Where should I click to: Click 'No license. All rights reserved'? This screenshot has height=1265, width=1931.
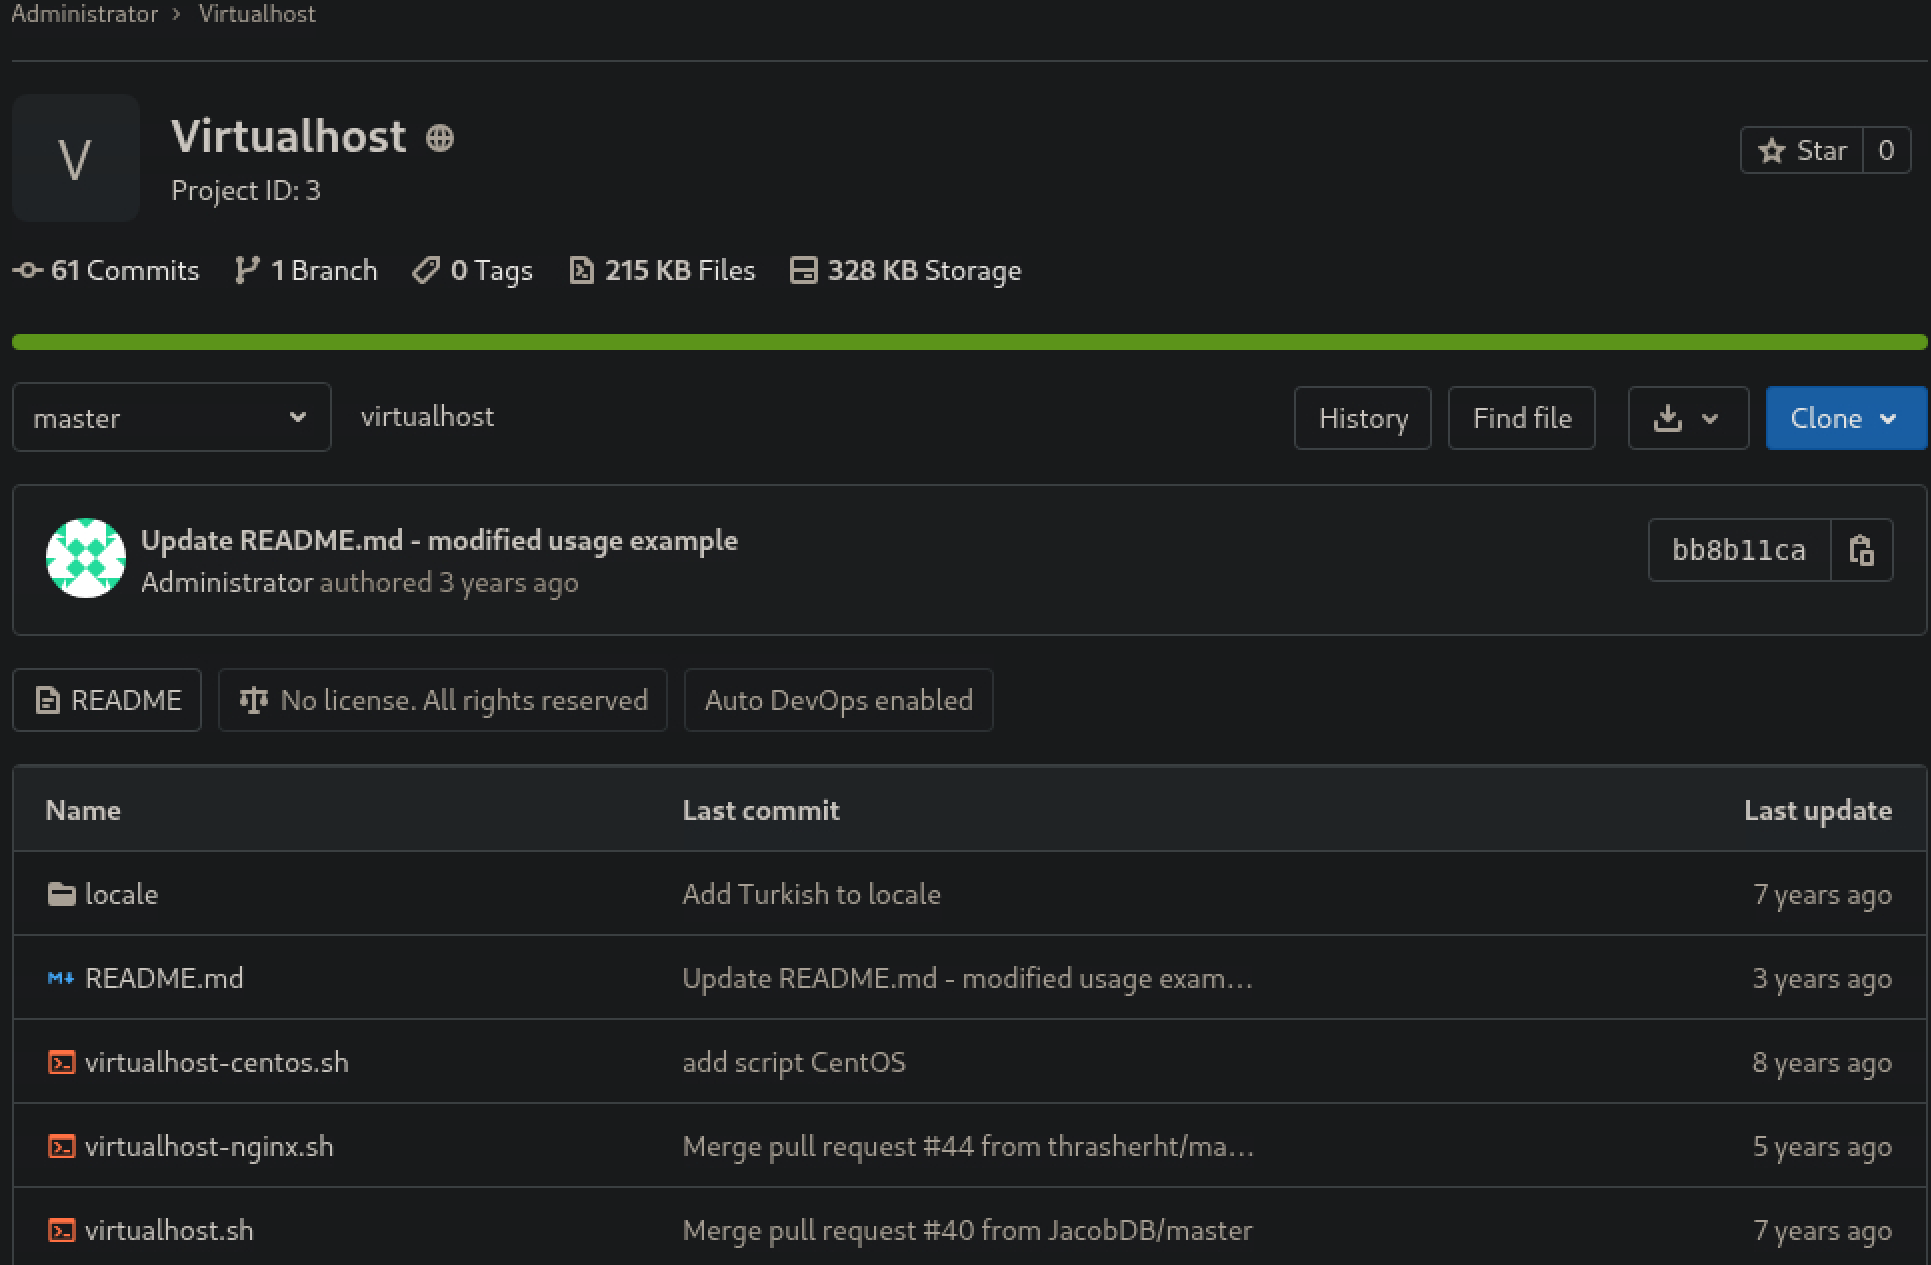(x=443, y=700)
